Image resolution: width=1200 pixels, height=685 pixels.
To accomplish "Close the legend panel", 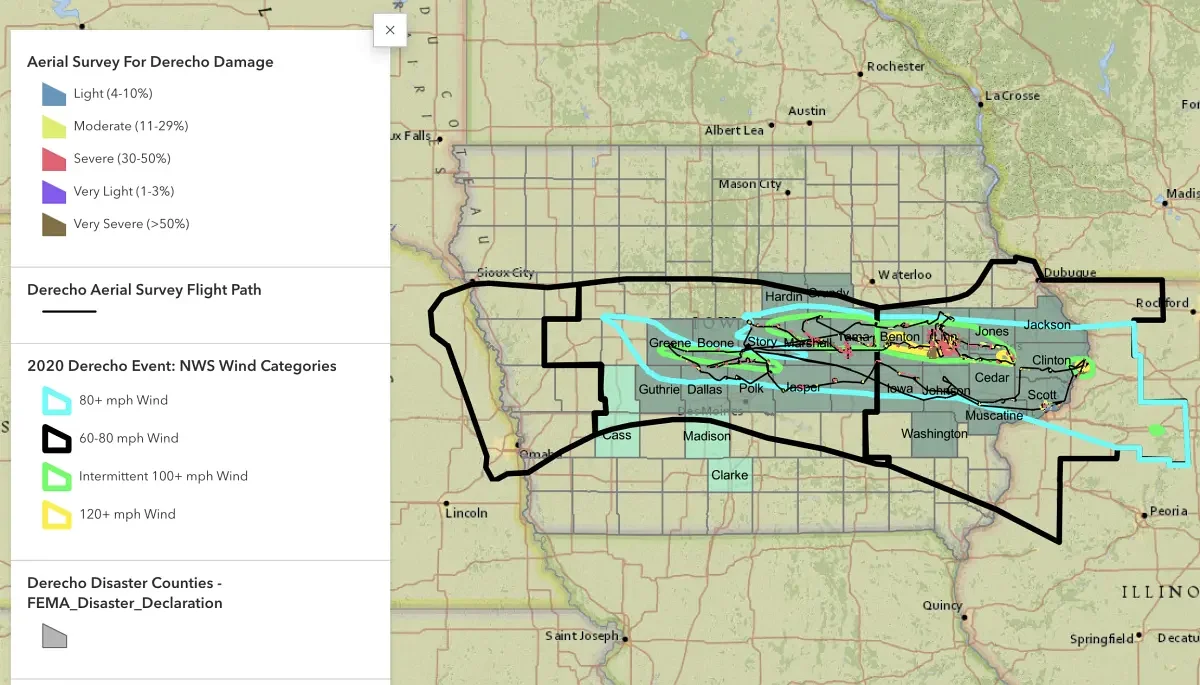I will (x=390, y=30).
